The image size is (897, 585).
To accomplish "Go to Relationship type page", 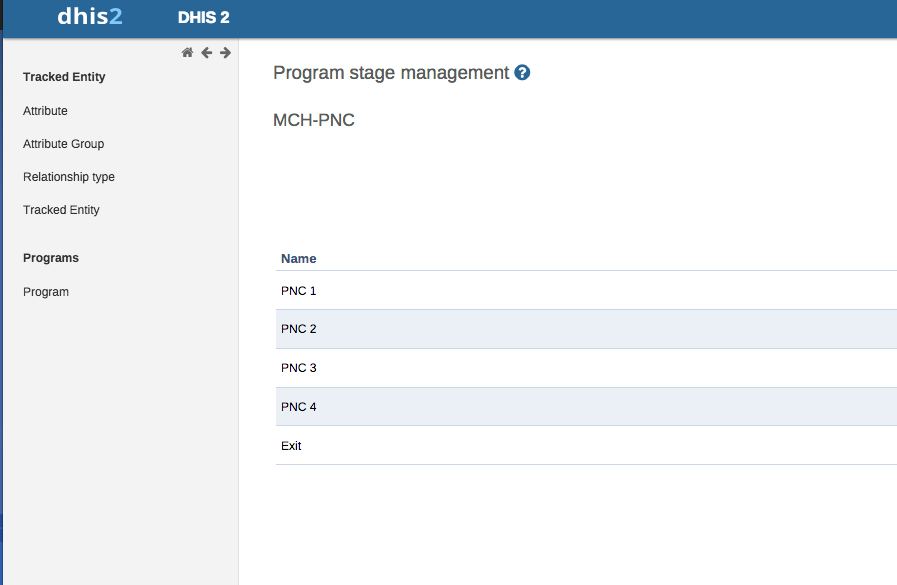I will 69,177.
